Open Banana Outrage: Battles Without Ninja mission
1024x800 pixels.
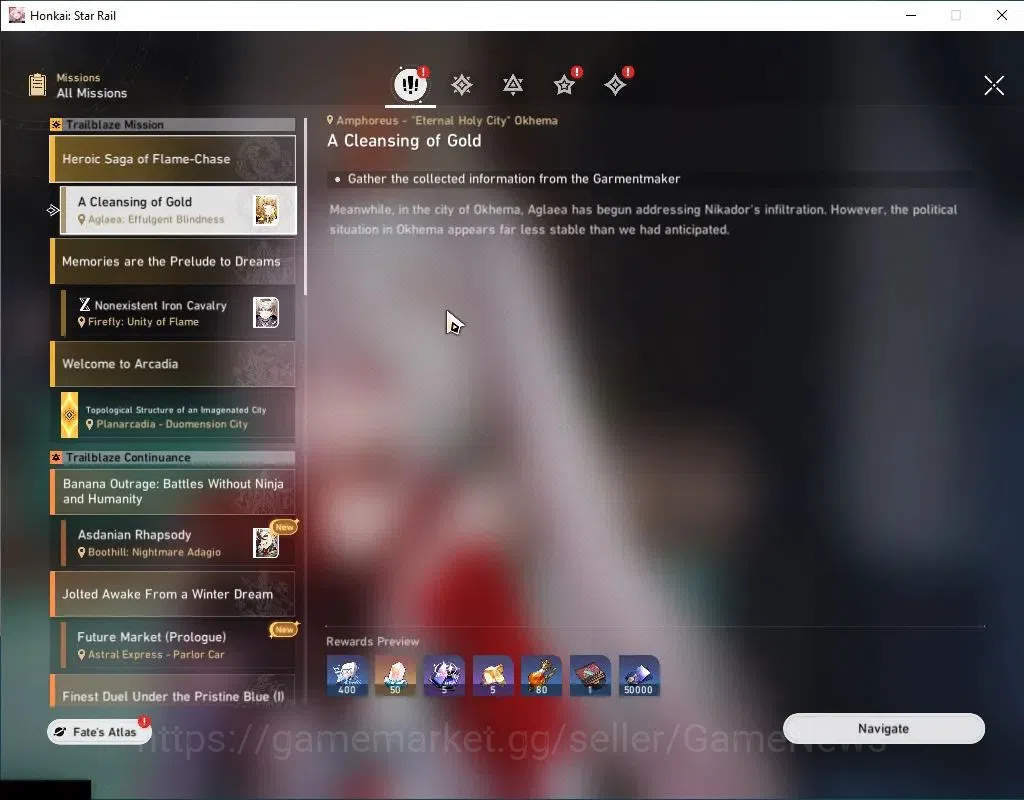173,491
